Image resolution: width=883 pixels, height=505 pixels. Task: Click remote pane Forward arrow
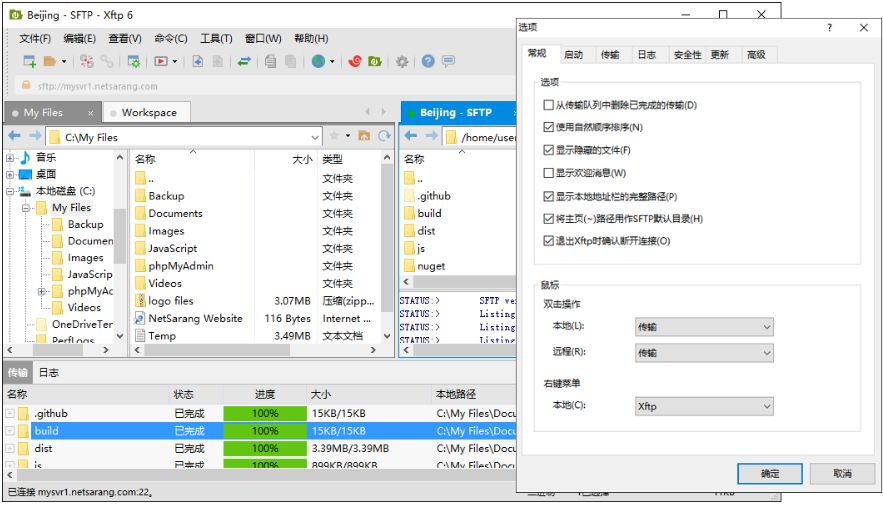pos(431,136)
